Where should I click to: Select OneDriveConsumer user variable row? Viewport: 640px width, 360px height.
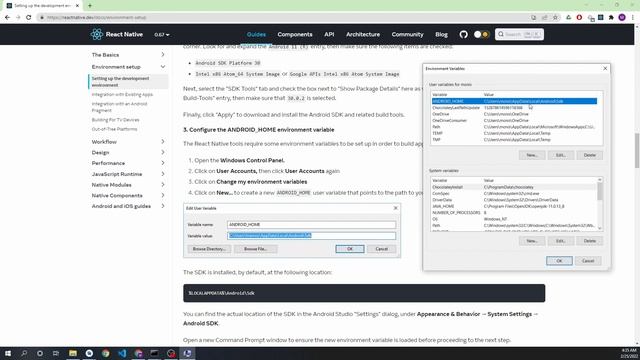click(x=514, y=120)
